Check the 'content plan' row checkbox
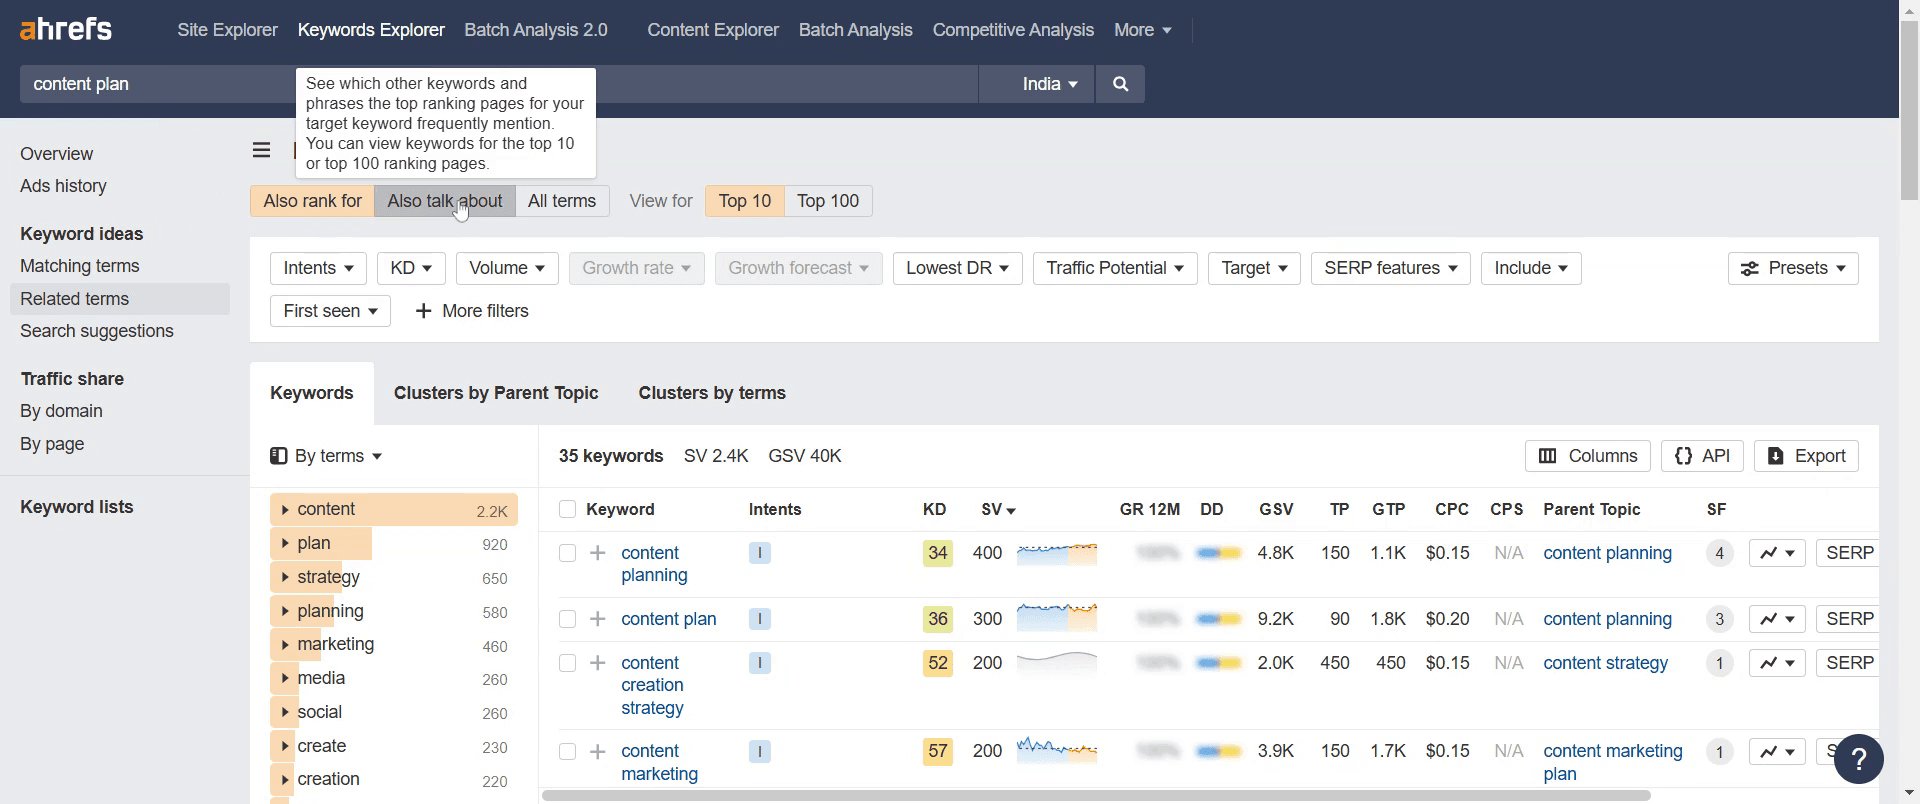 click(x=568, y=619)
